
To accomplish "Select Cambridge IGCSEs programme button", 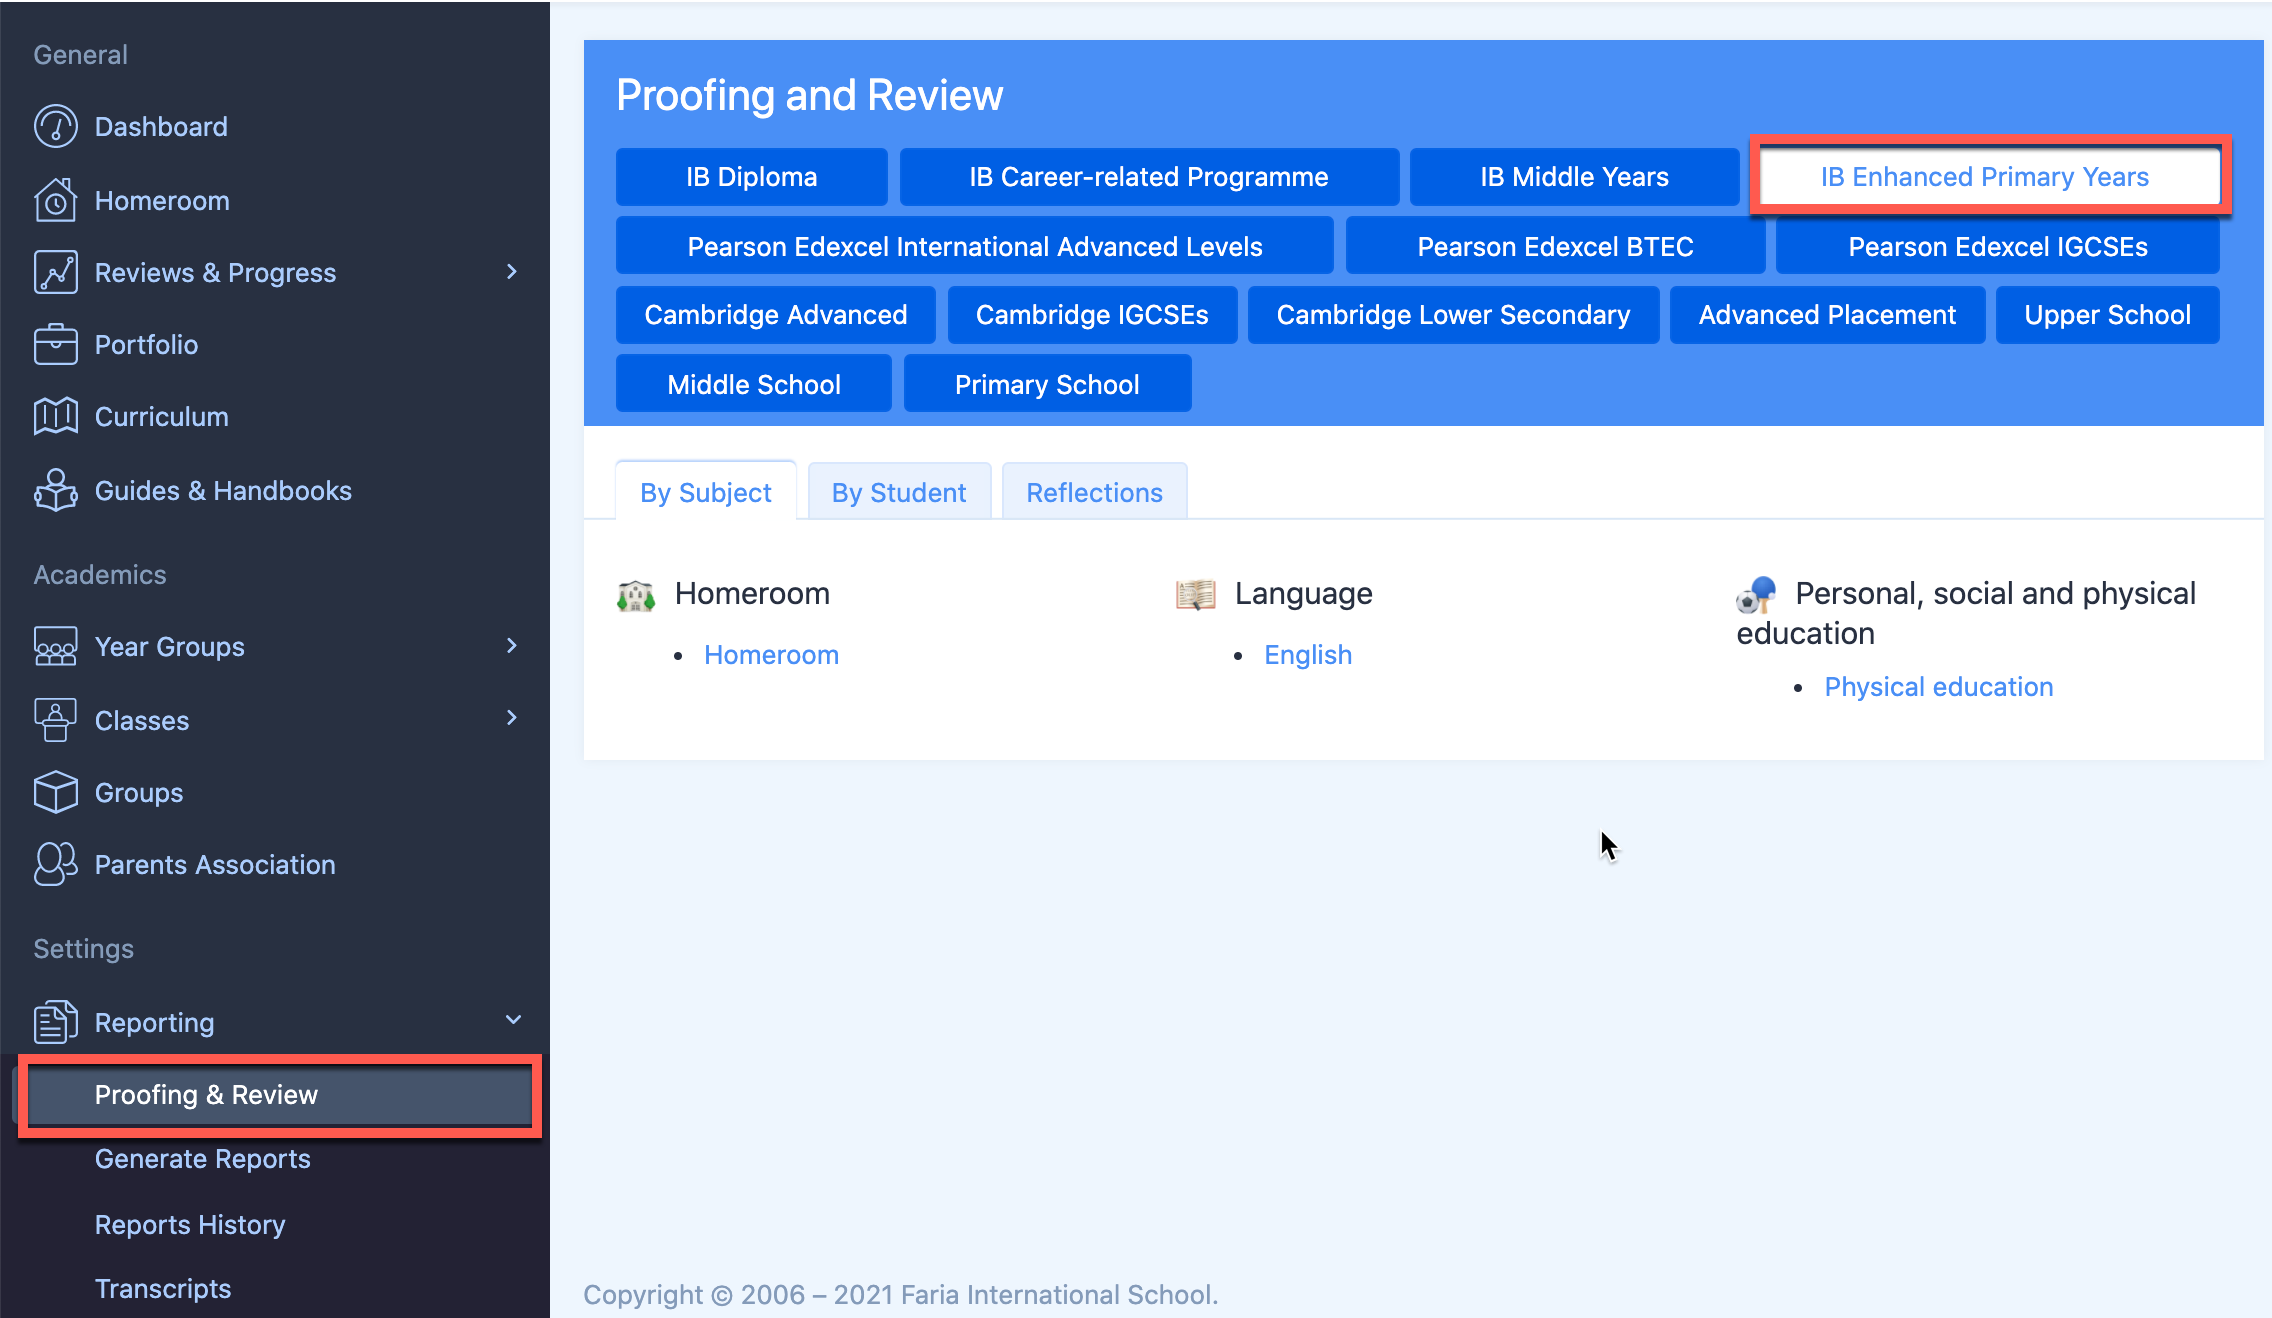I will tap(1092, 315).
